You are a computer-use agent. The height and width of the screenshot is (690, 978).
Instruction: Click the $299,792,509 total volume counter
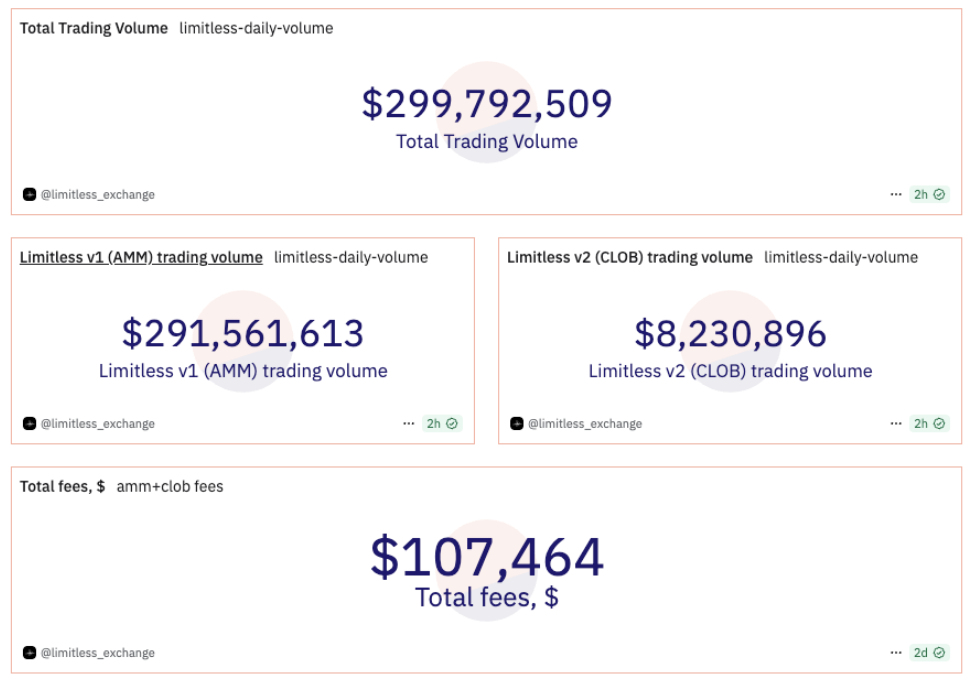click(x=487, y=105)
